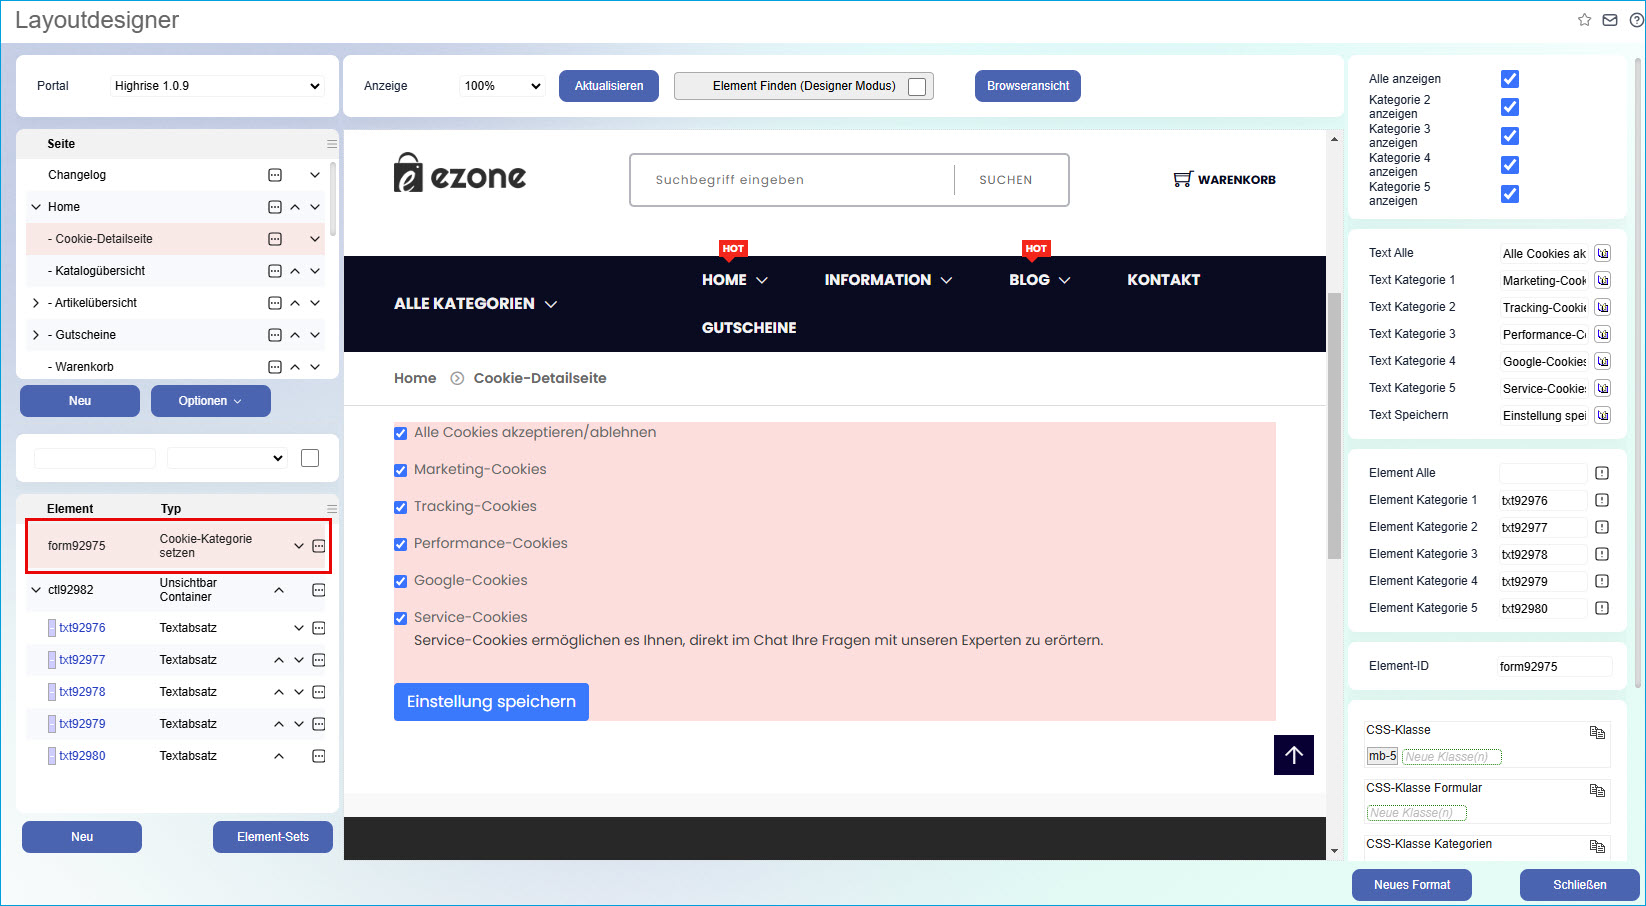Open Portal dropdown showing Highrise 1.0.9
Viewport: 1646px width, 906px height.
tap(217, 86)
